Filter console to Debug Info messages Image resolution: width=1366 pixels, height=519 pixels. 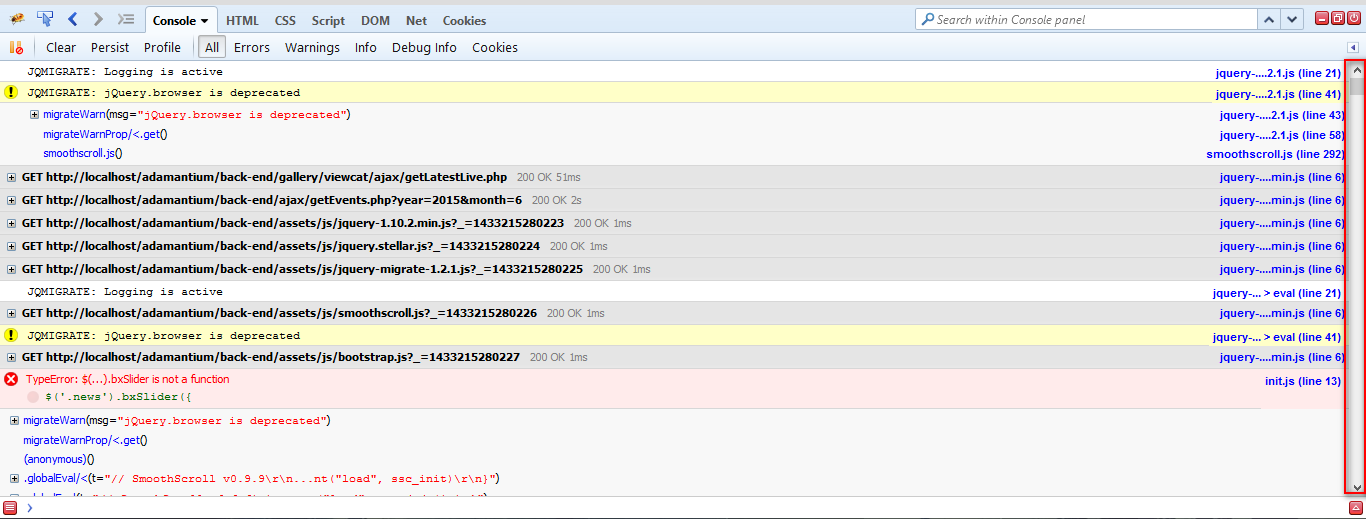pyautogui.click(x=424, y=47)
